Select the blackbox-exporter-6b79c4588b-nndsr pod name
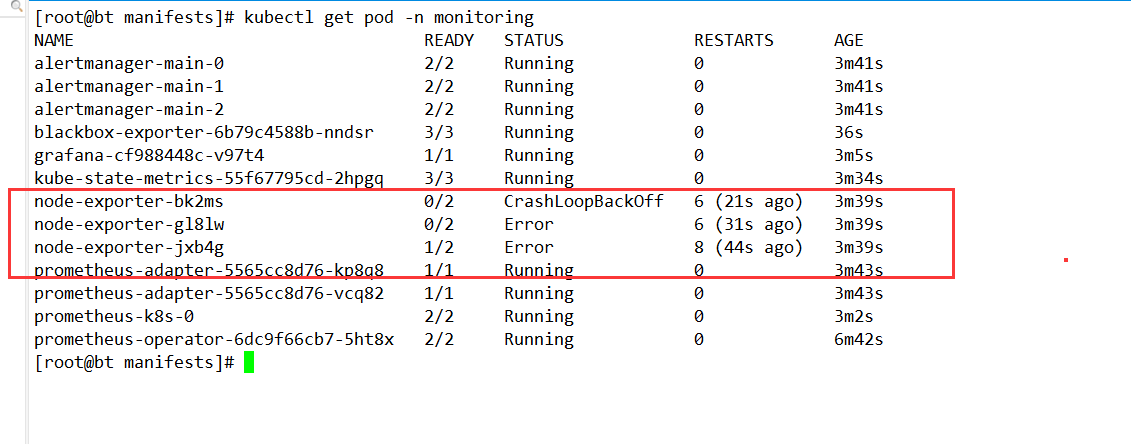 coord(203,133)
